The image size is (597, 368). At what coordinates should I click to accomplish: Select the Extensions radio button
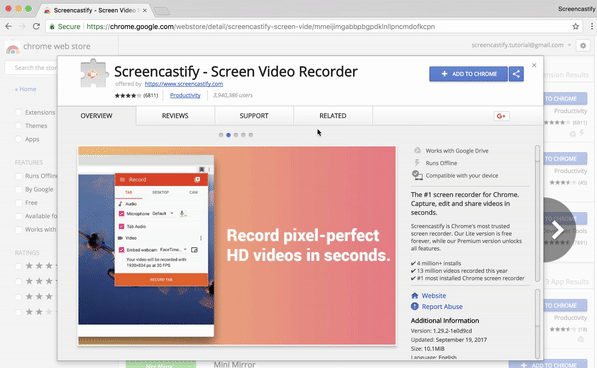[x=18, y=112]
